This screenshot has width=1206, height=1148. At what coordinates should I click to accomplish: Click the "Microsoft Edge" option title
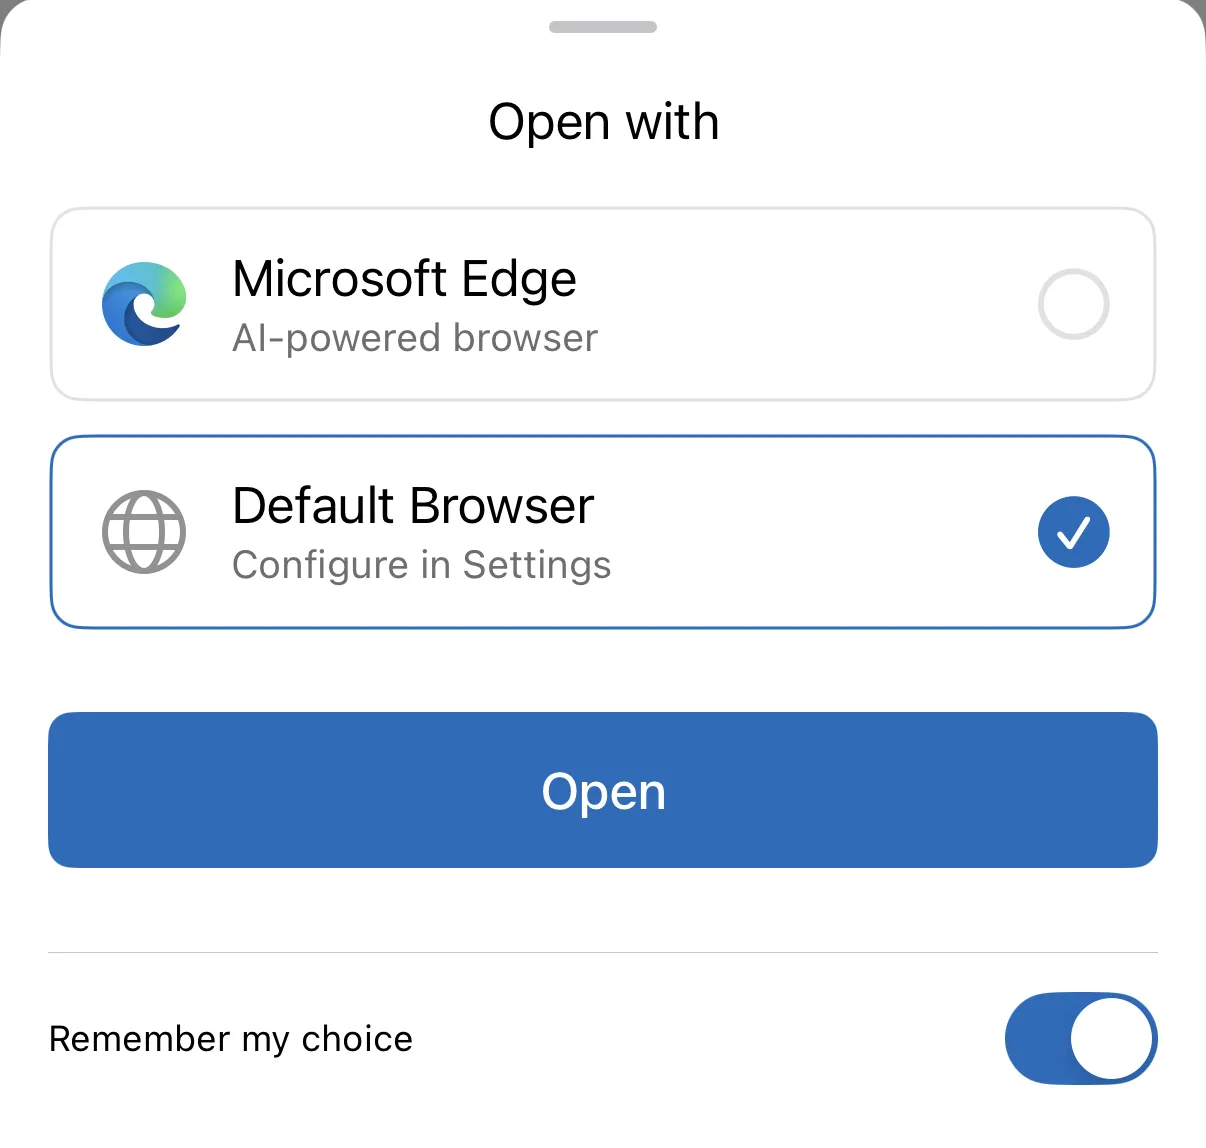pos(404,279)
